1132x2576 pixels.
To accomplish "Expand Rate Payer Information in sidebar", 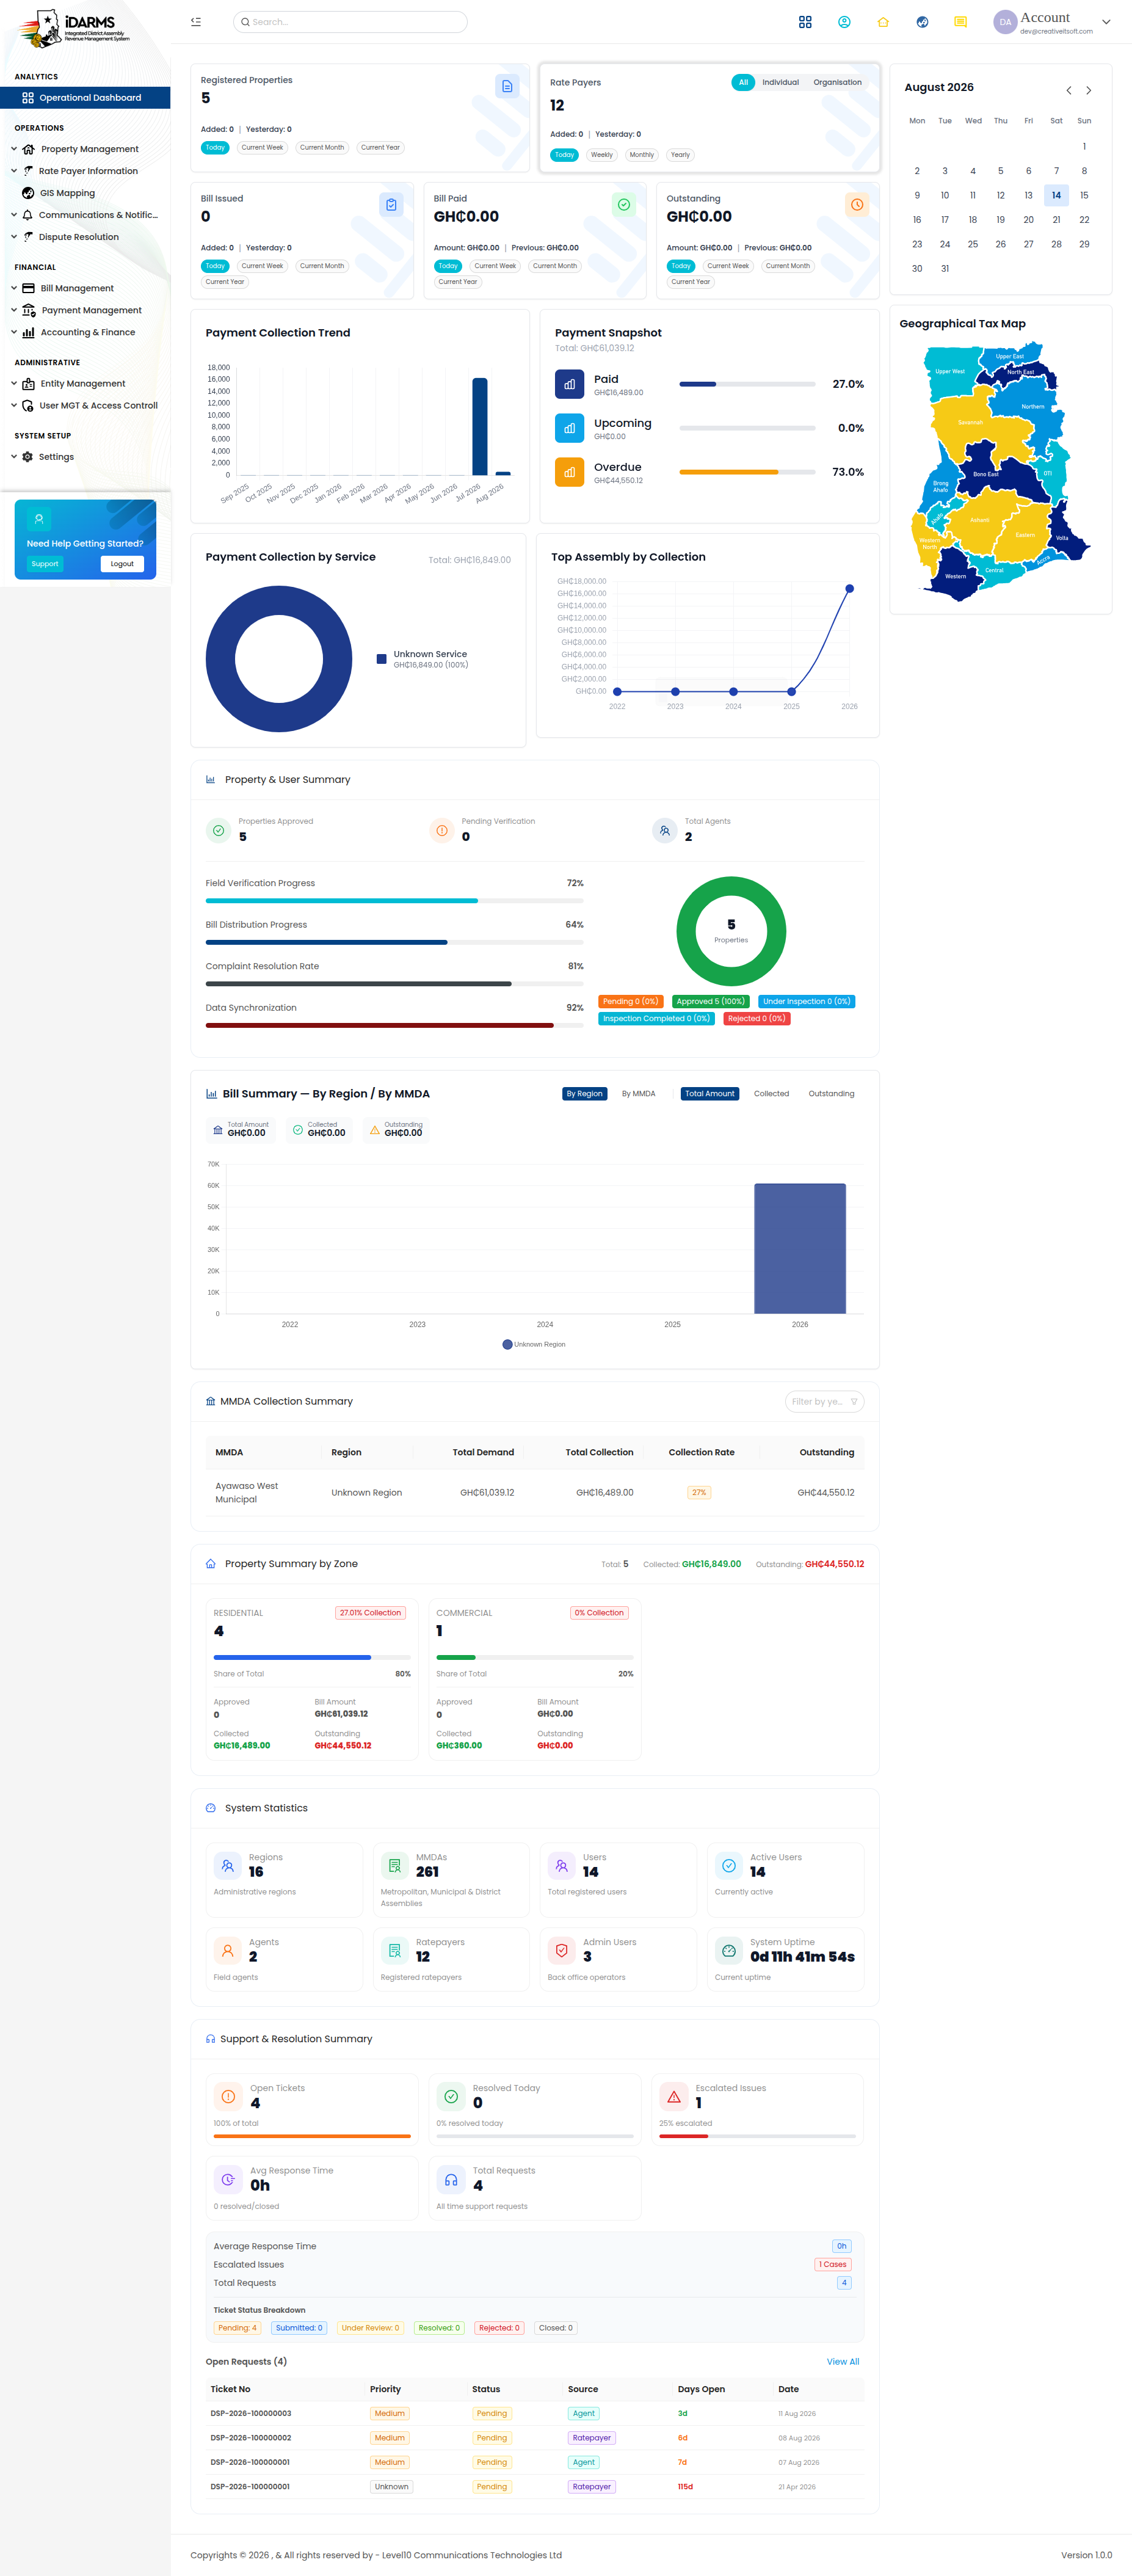I will 85,171.
